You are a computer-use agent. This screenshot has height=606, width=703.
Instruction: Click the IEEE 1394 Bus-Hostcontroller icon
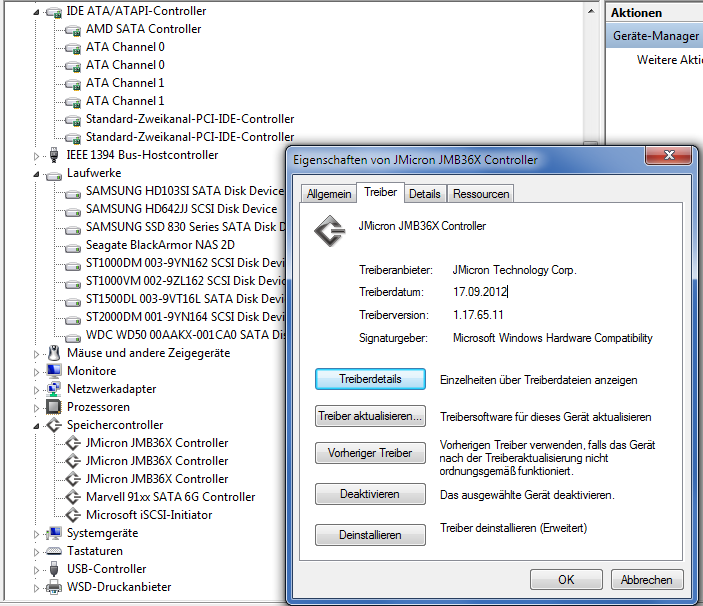tap(54, 155)
